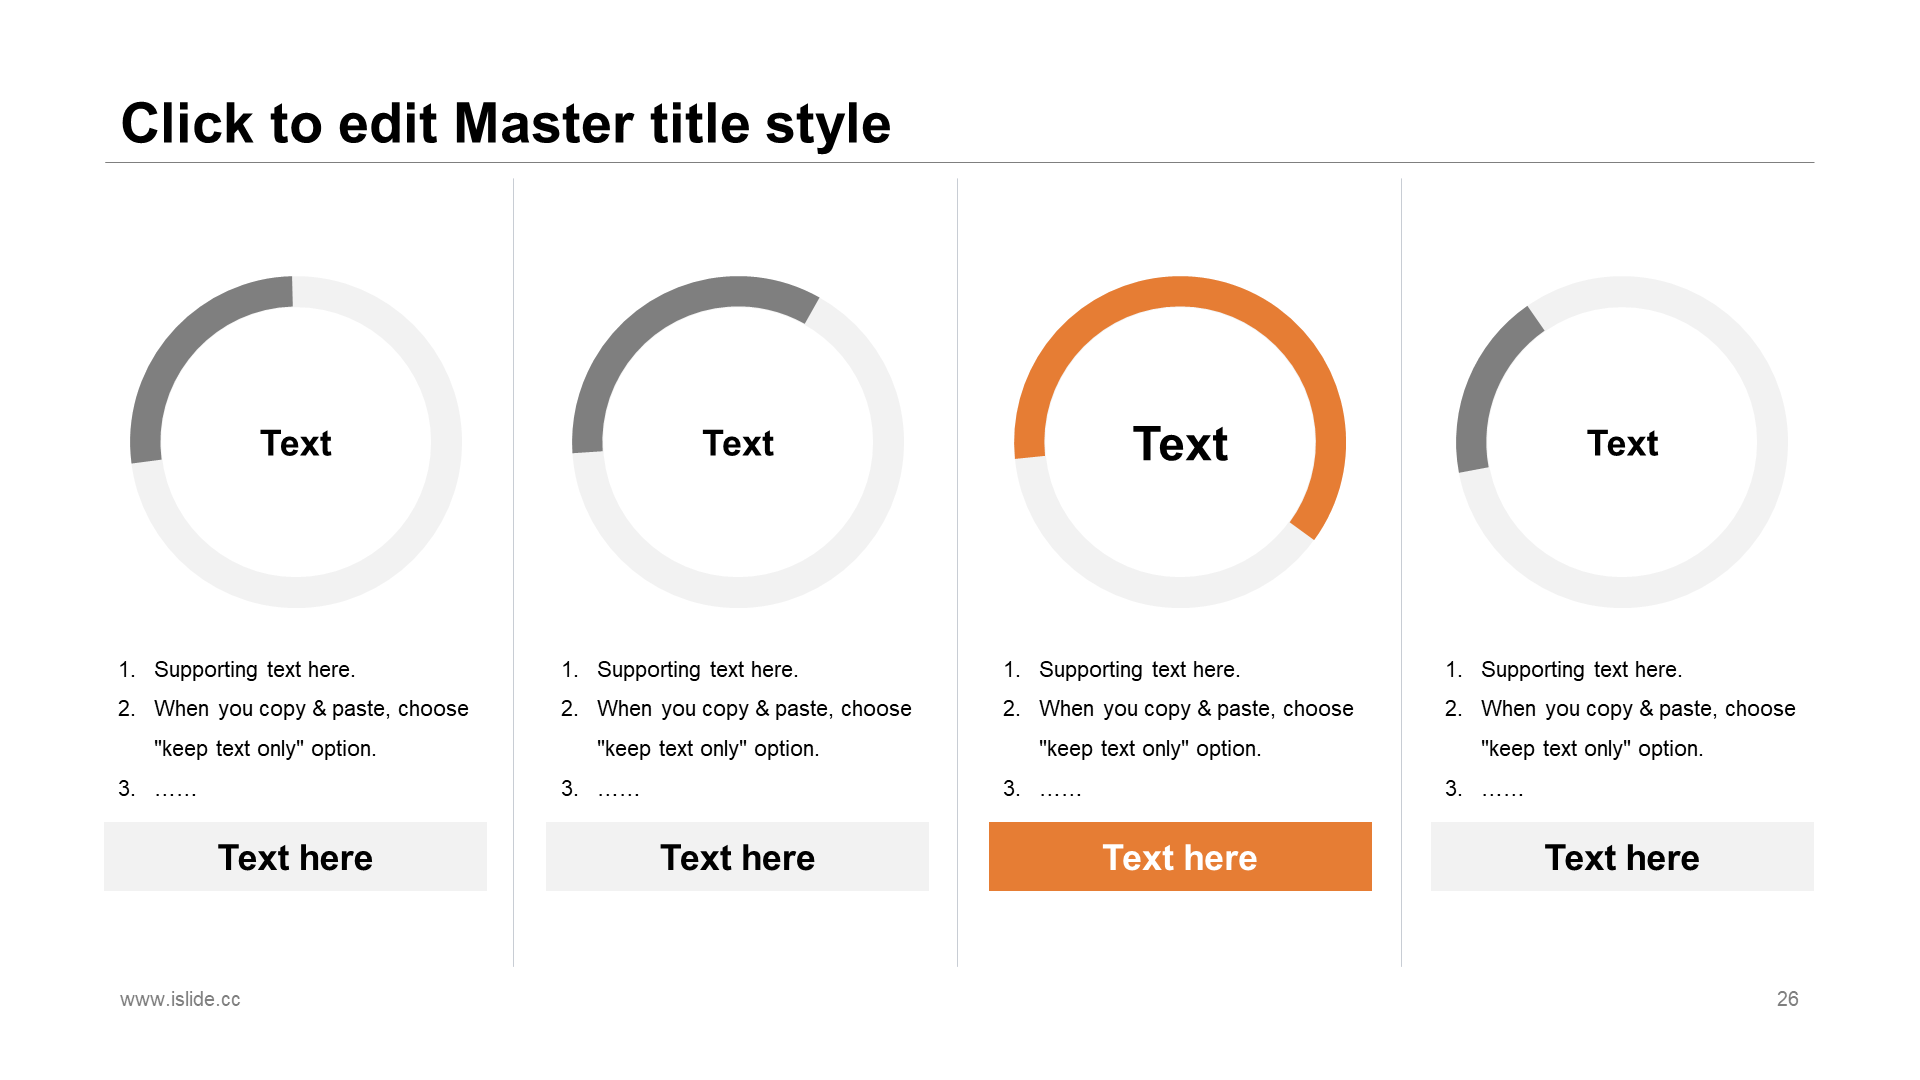Image resolution: width=1920 pixels, height=1080 pixels.
Task: Click the first gray 'Text here' box
Action: (x=295, y=857)
